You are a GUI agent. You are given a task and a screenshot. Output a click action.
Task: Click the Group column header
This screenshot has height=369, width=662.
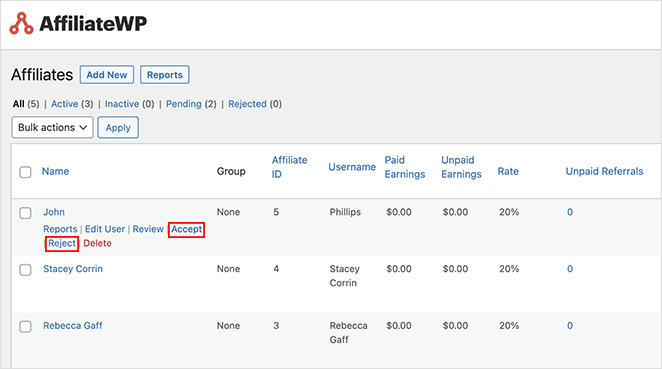231,171
